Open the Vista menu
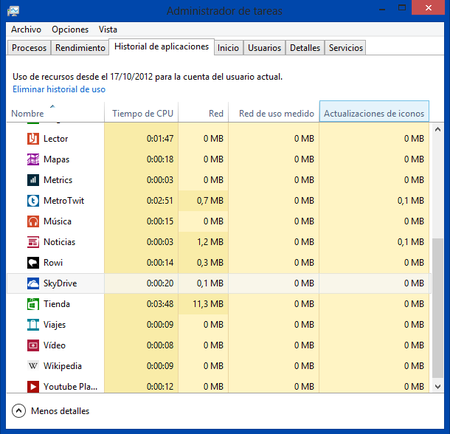Viewport: 450px width, 434px height. point(108,29)
